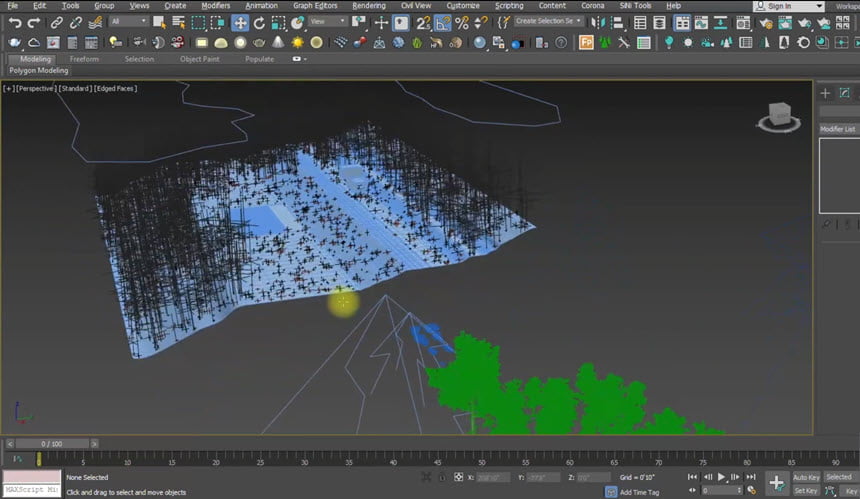Image resolution: width=860 pixels, height=499 pixels.
Task: Click the Use Pivot Point Center icon
Action: pos(358,23)
